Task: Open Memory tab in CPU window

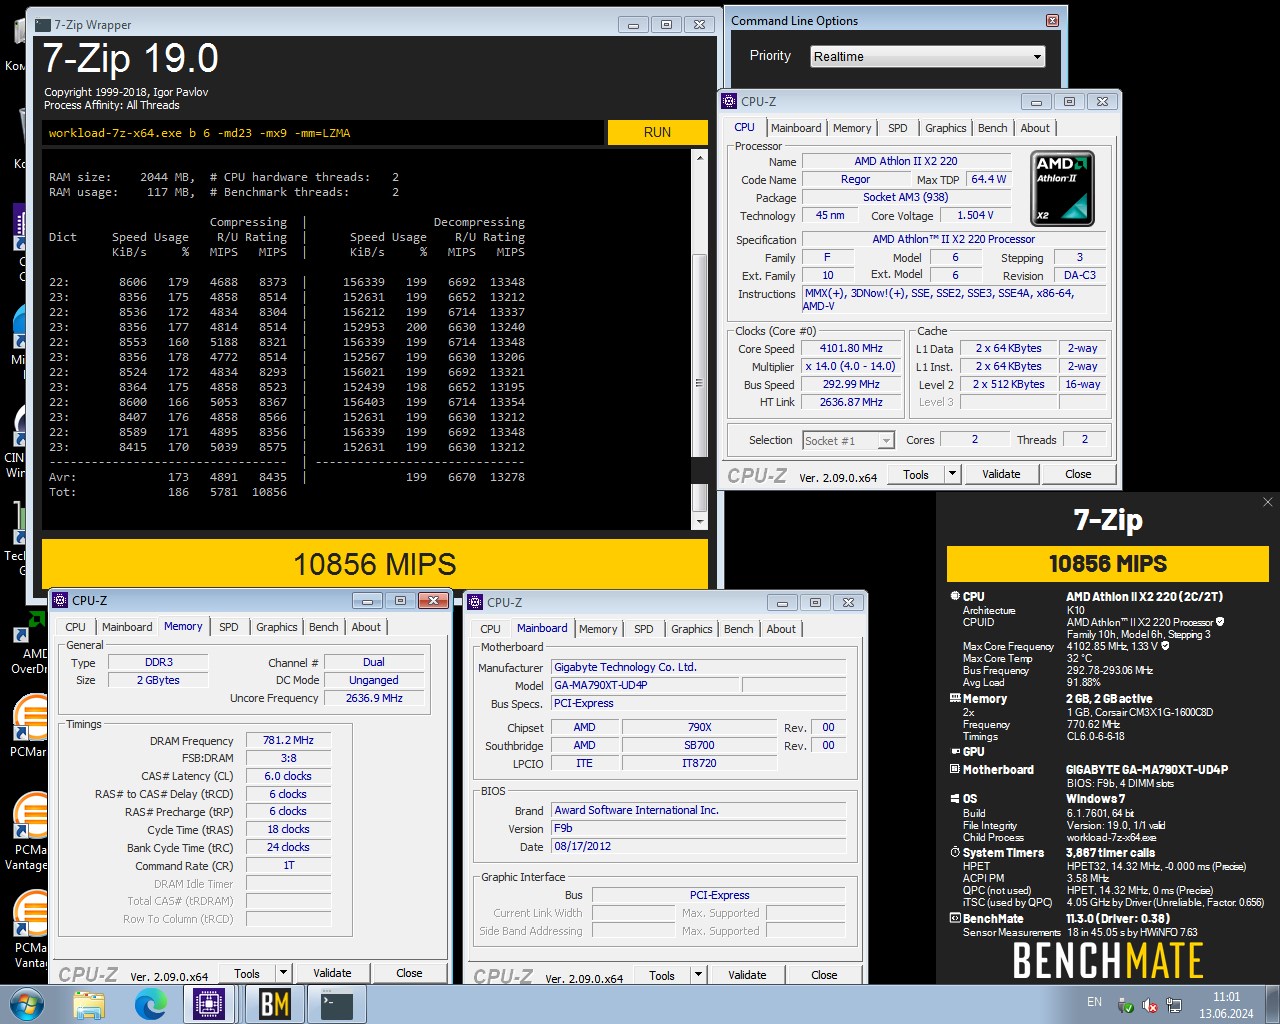Action: (852, 128)
